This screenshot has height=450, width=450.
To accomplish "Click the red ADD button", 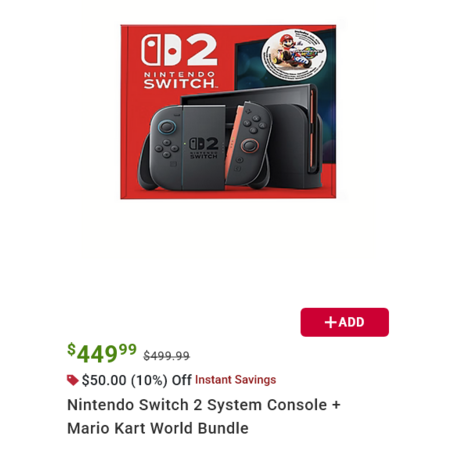I will pos(344,322).
